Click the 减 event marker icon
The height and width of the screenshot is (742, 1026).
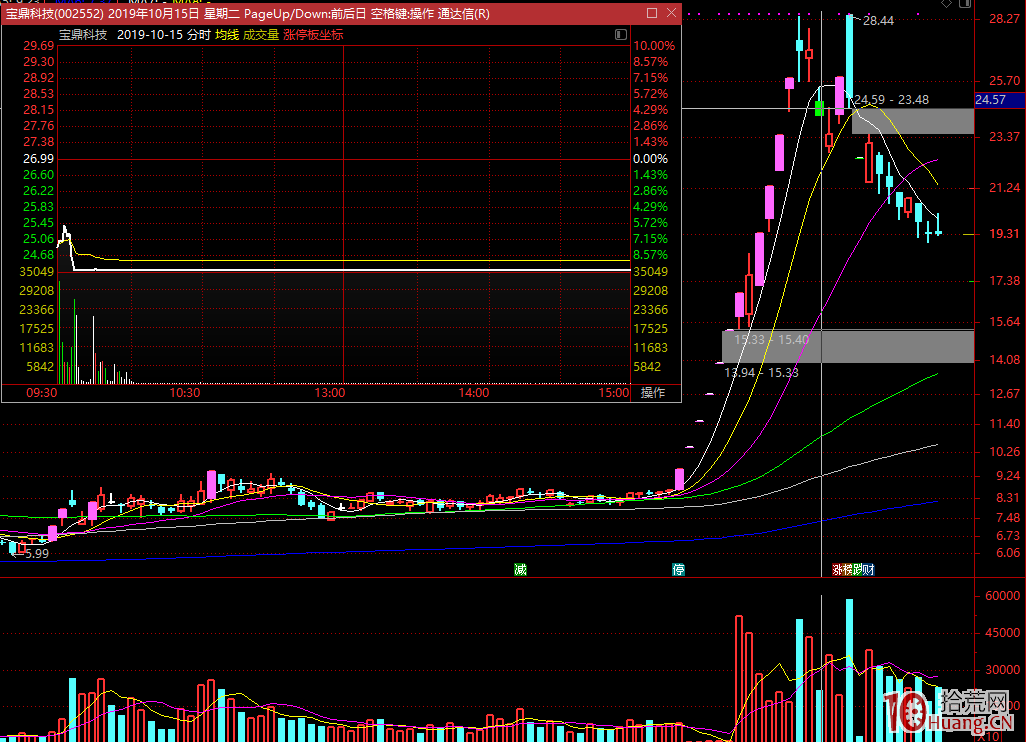520,569
